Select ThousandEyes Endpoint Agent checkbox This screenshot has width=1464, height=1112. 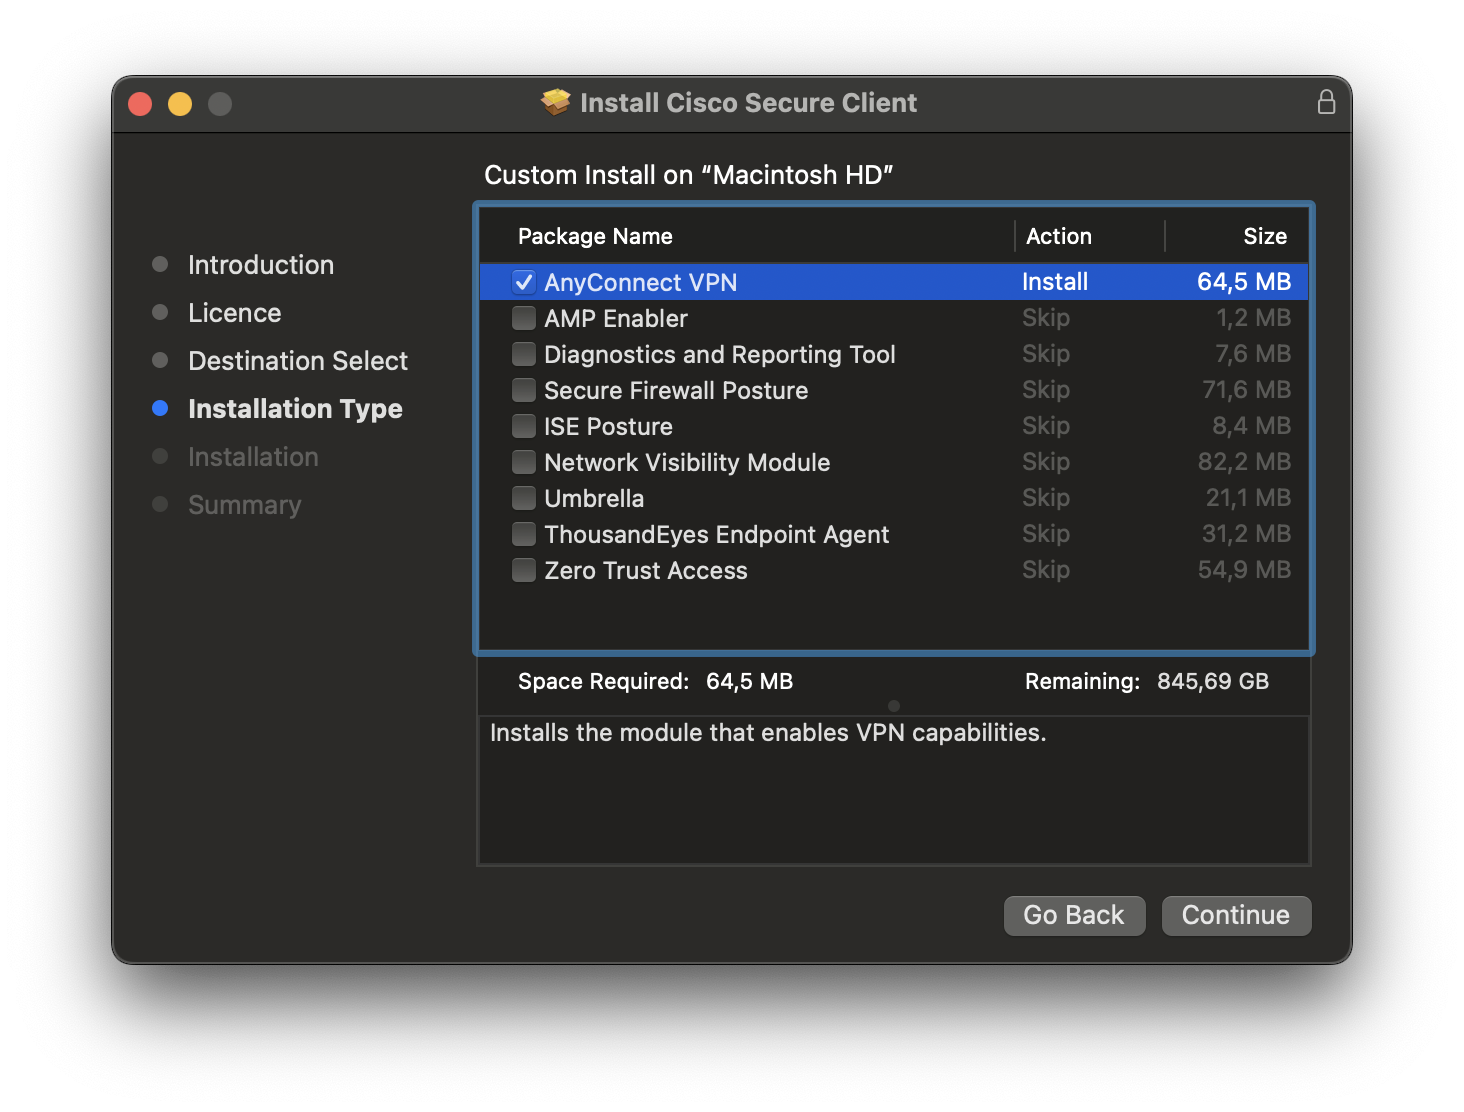click(x=524, y=534)
